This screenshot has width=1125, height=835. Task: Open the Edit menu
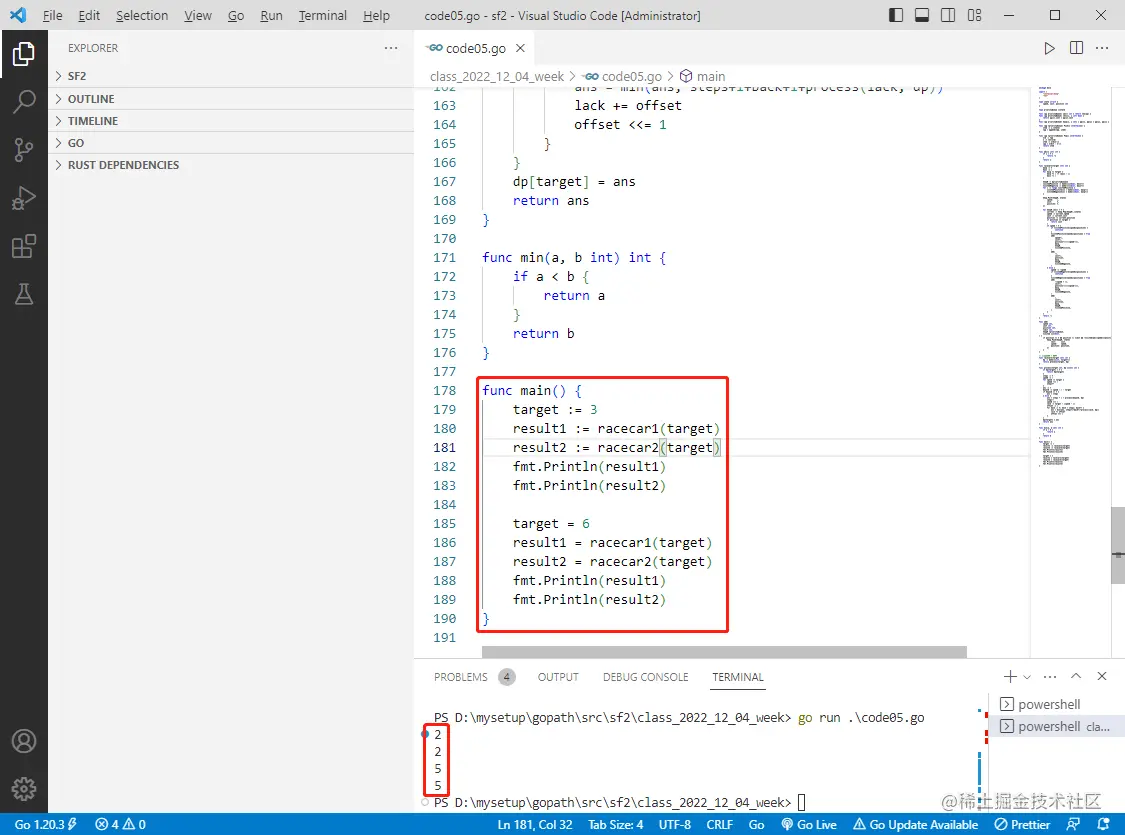(x=89, y=15)
